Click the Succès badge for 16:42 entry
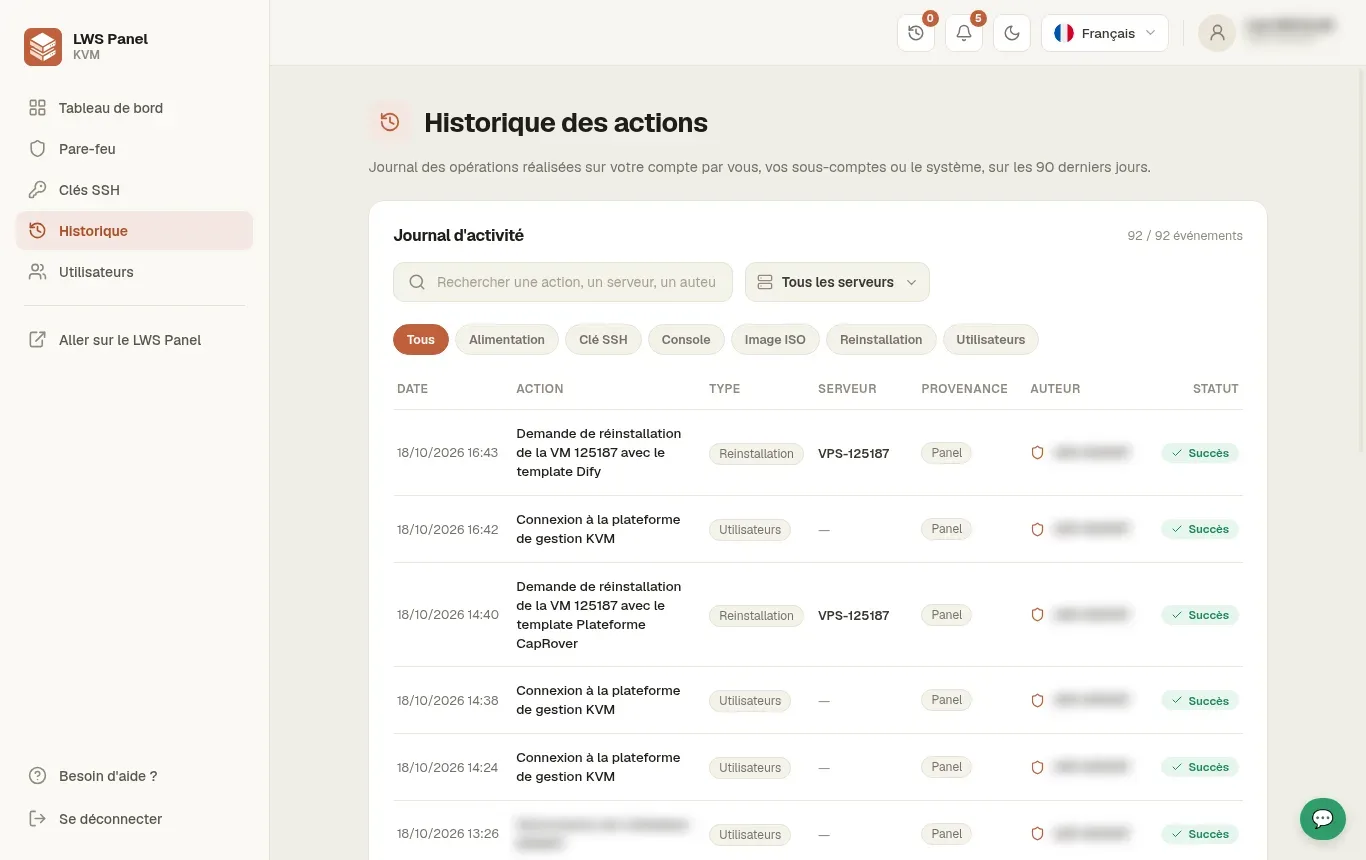Screen dimensions: 1366x860 1200,529
